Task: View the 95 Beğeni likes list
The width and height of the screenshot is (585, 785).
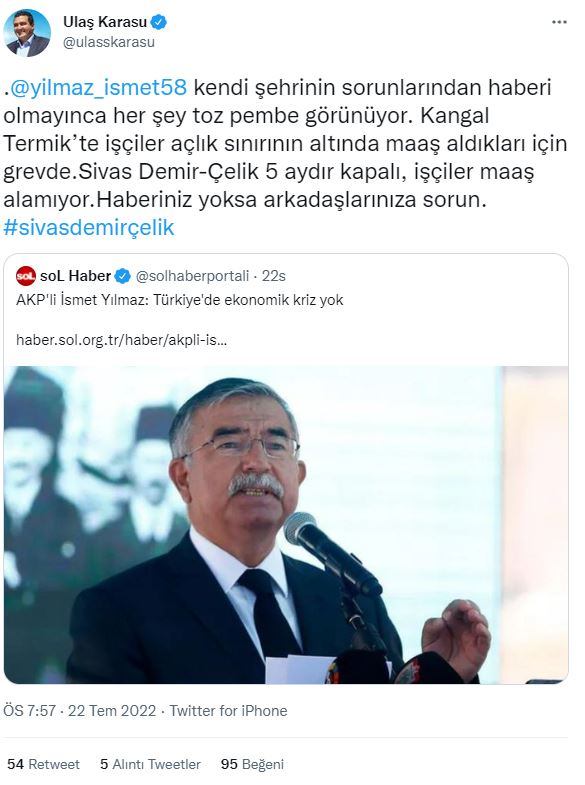Action: pyautogui.click(x=252, y=764)
